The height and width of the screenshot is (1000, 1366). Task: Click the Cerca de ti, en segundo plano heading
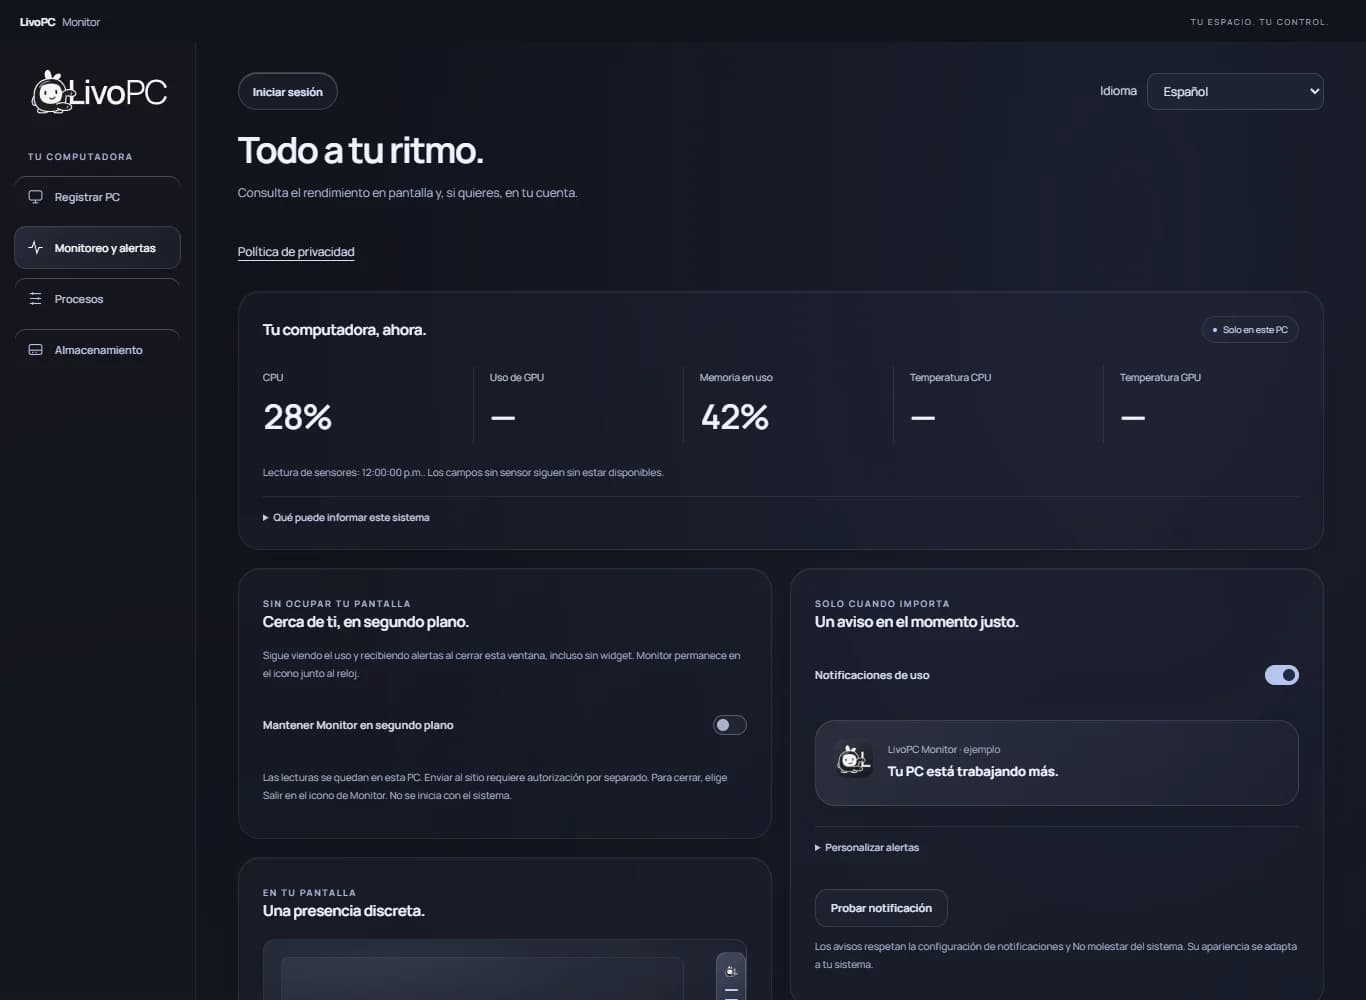(366, 622)
